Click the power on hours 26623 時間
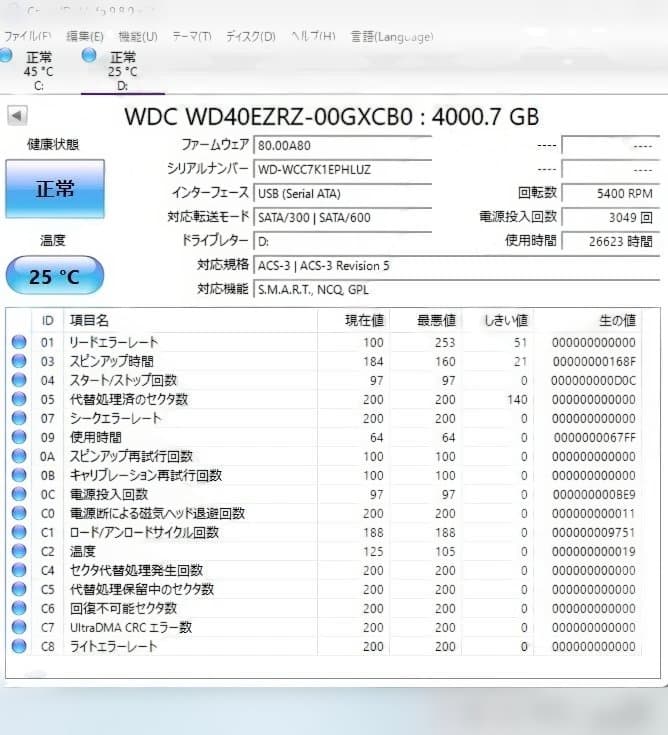This screenshot has width=668, height=735. coord(611,241)
